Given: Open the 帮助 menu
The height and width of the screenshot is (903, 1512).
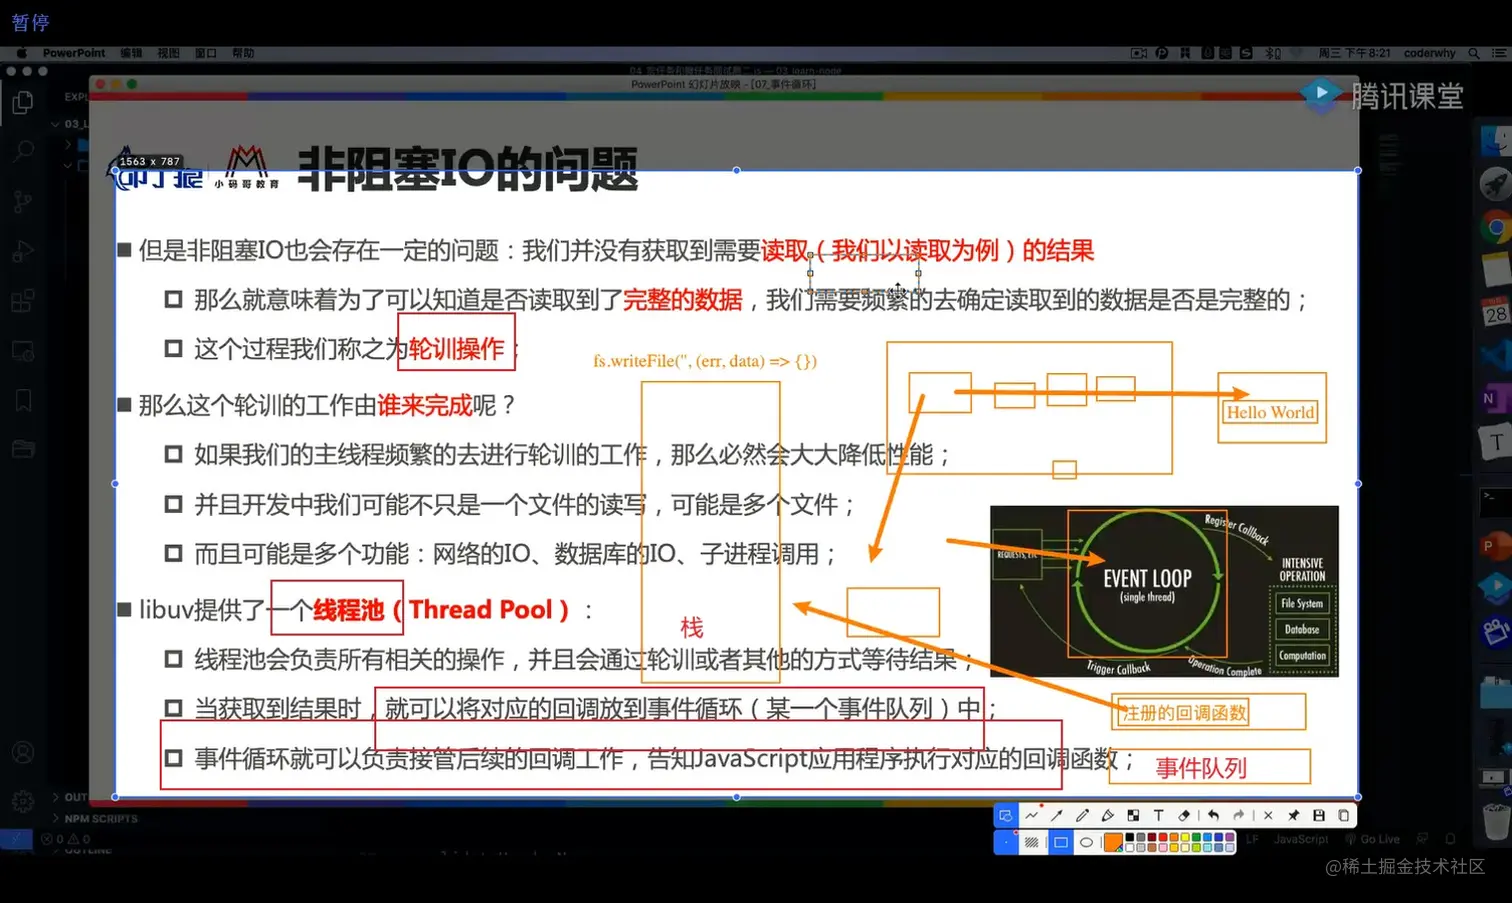Looking at the screenshot, I should point(243,53).
